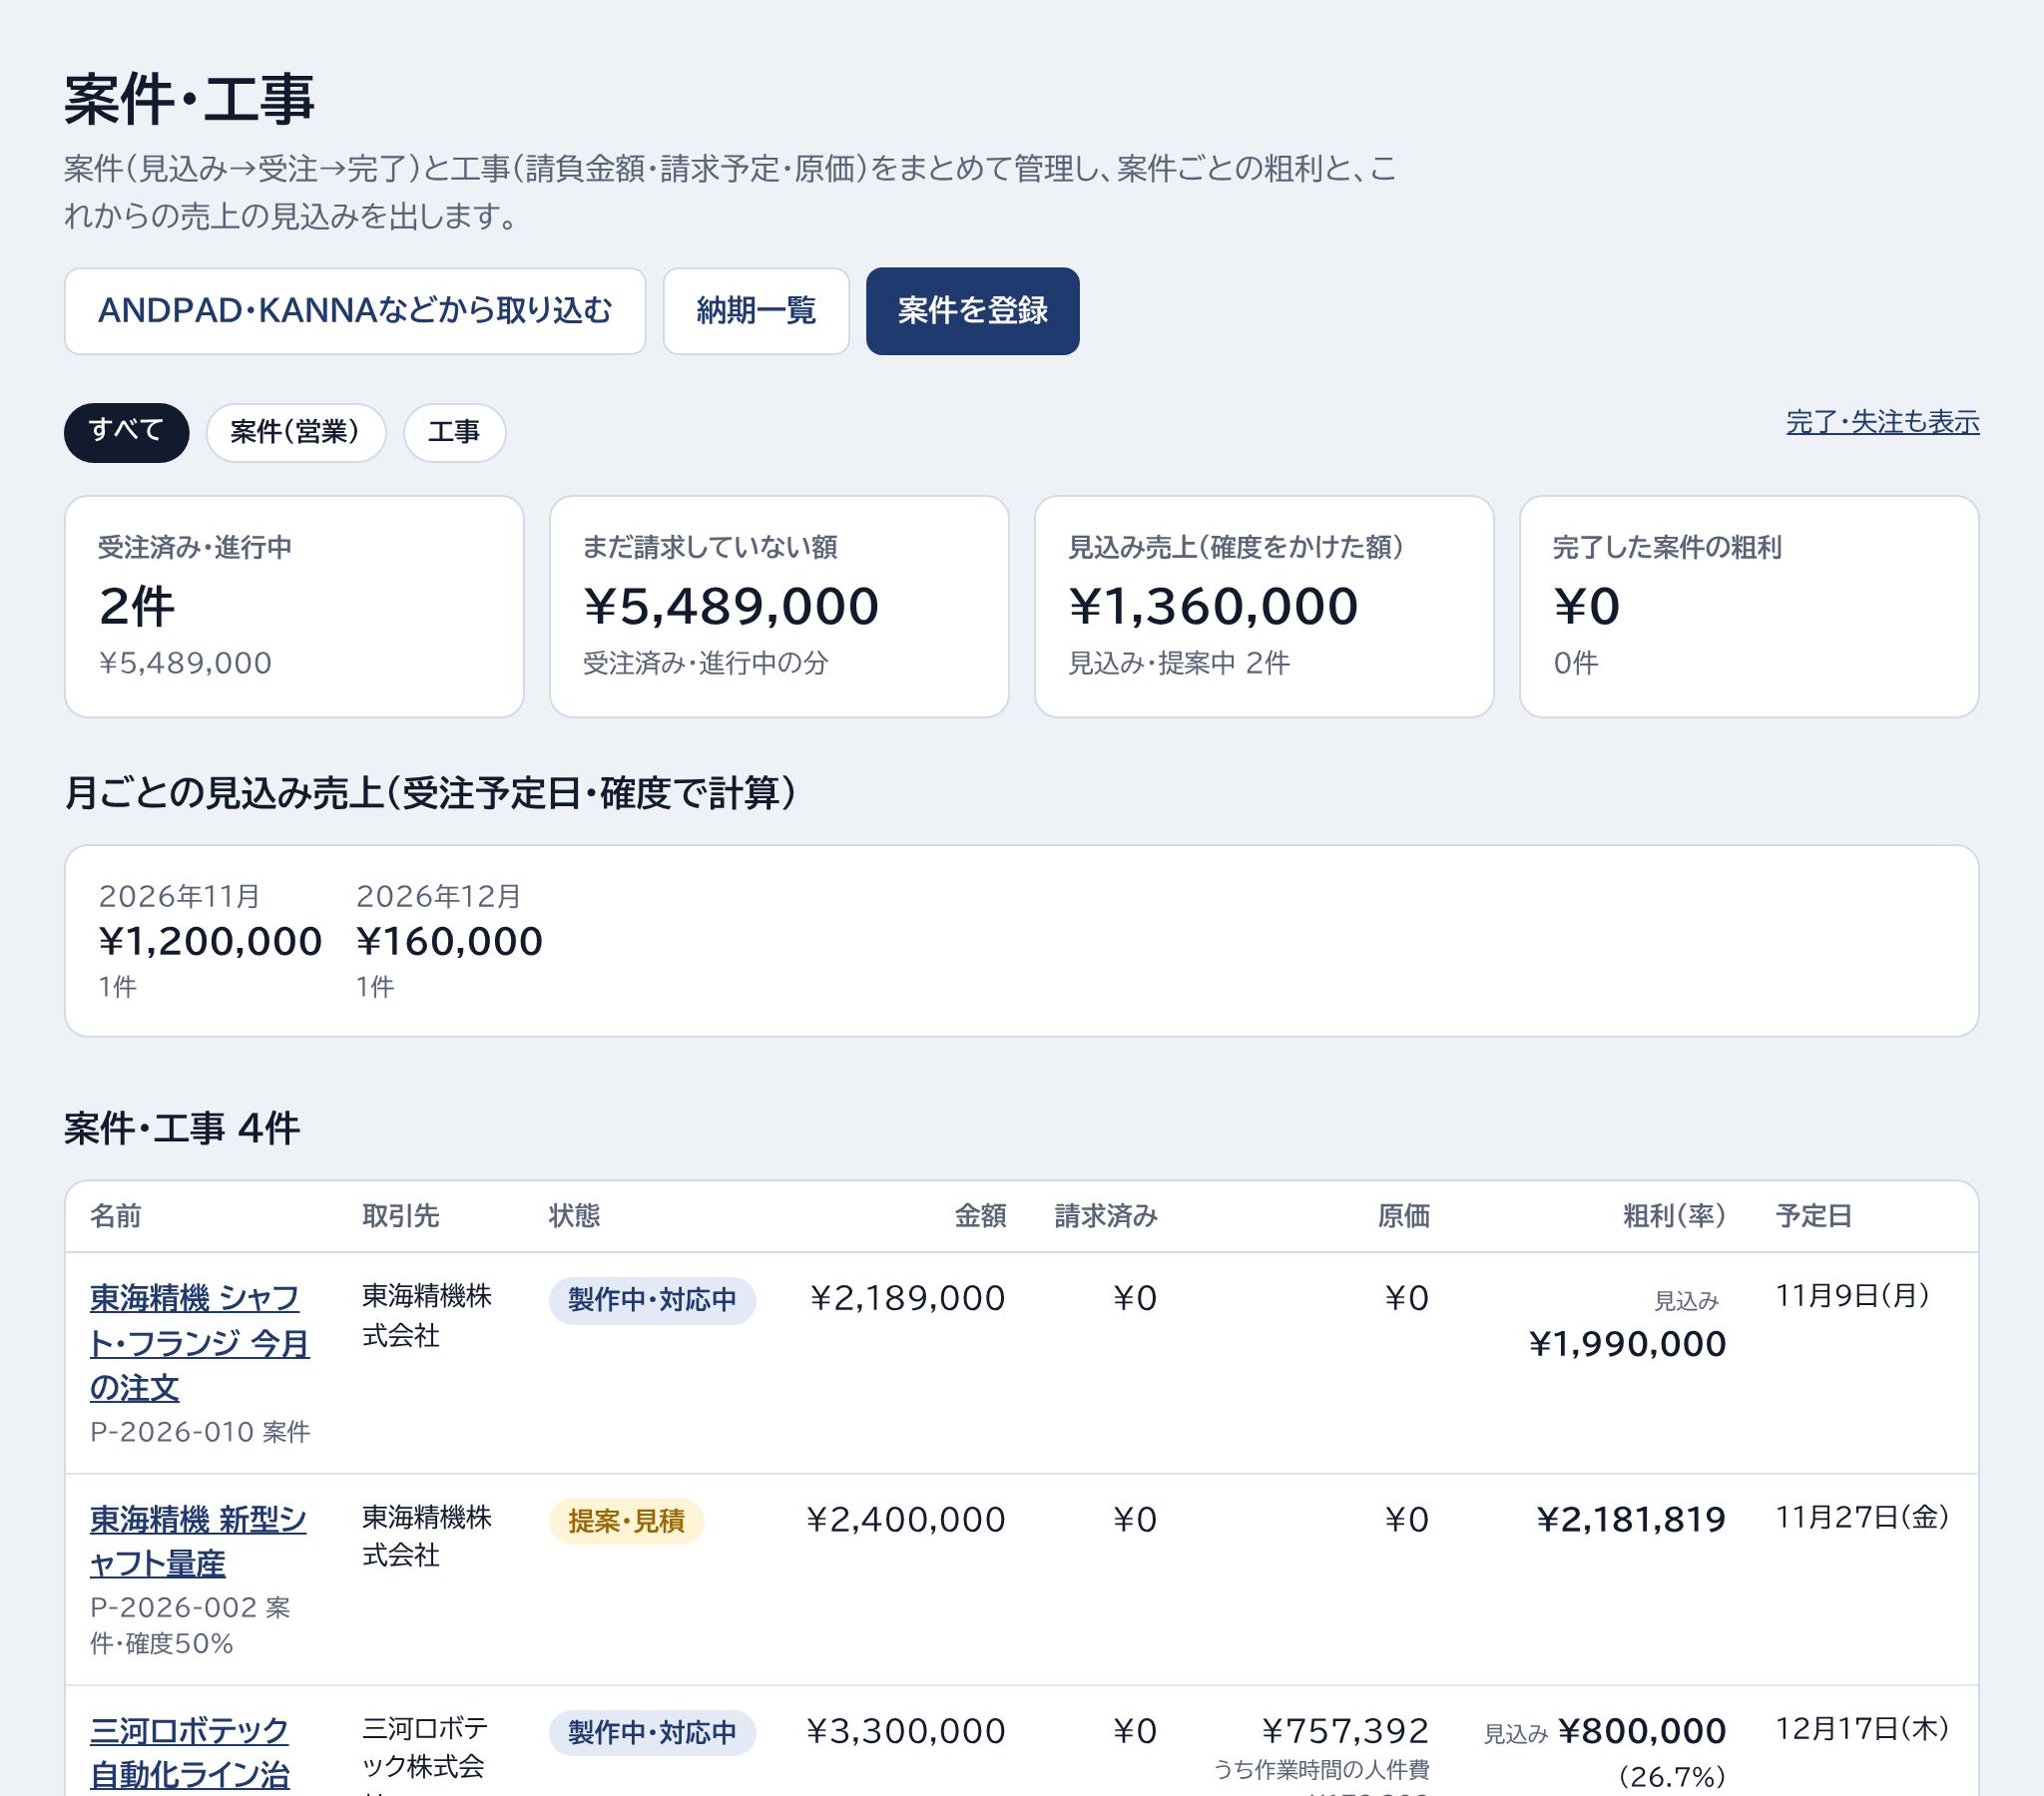This screenshot has width=2044, height=1796.
Task: Click the 案件を登録 button
Action: pos(972,311)
